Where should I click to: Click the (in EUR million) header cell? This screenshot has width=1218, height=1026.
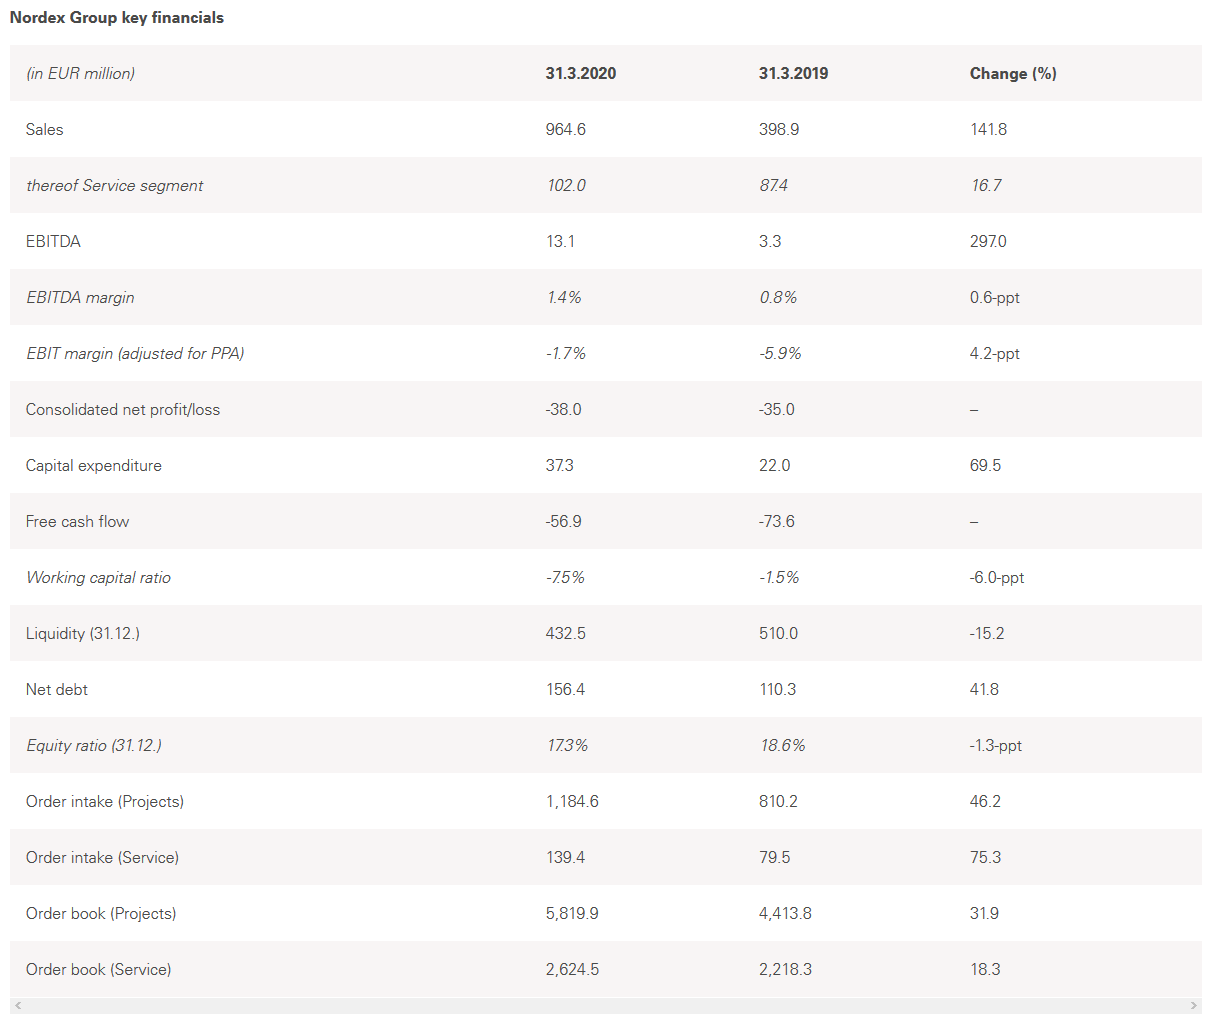point(81,74)
